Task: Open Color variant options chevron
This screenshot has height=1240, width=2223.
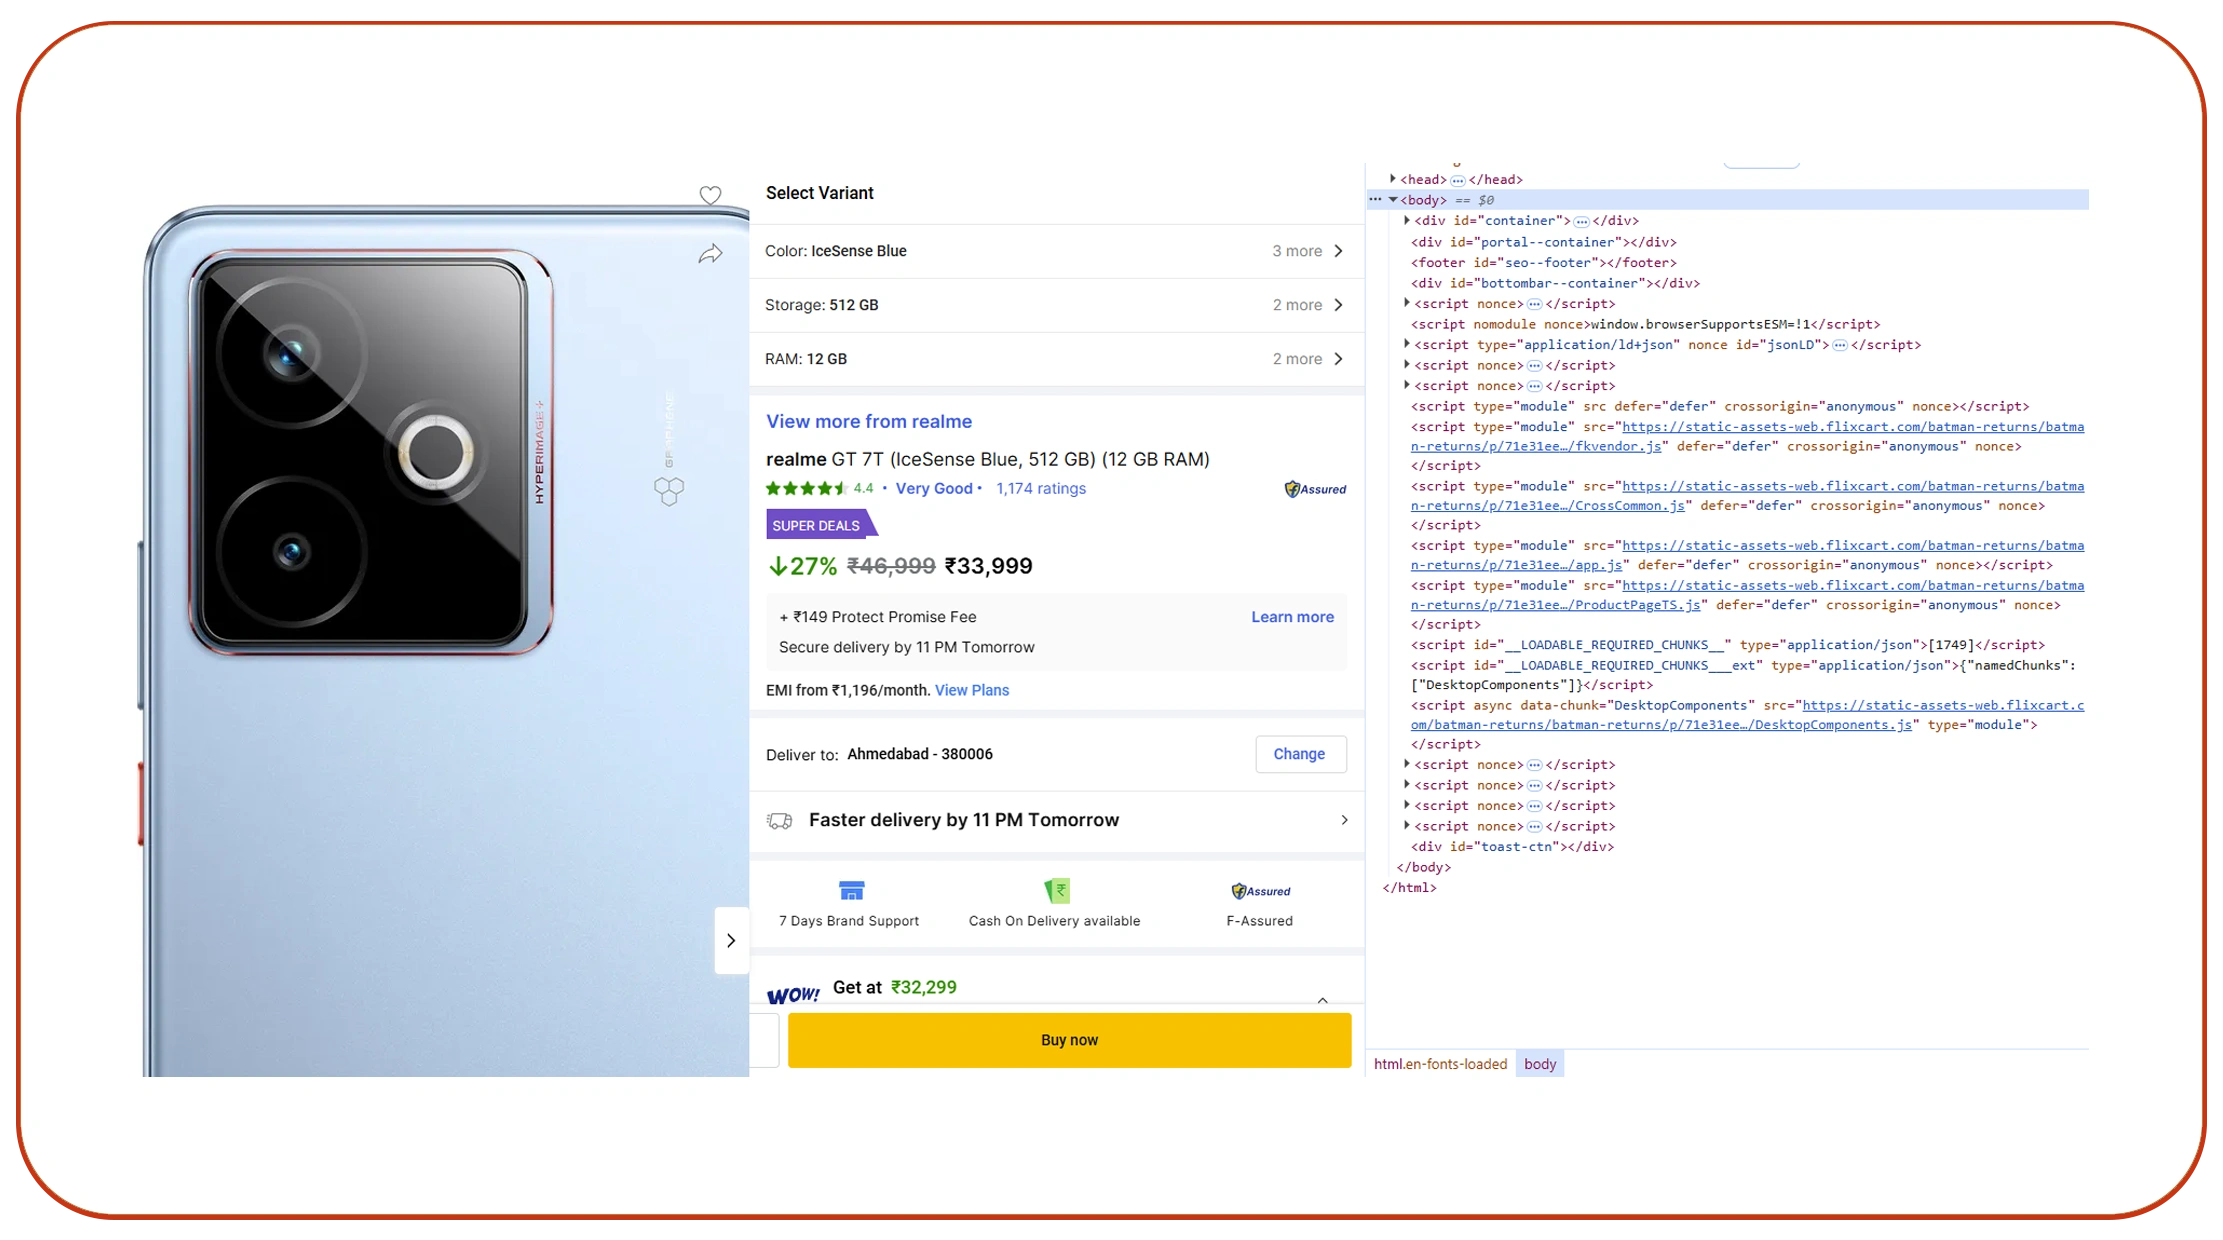Action: 1338,251
